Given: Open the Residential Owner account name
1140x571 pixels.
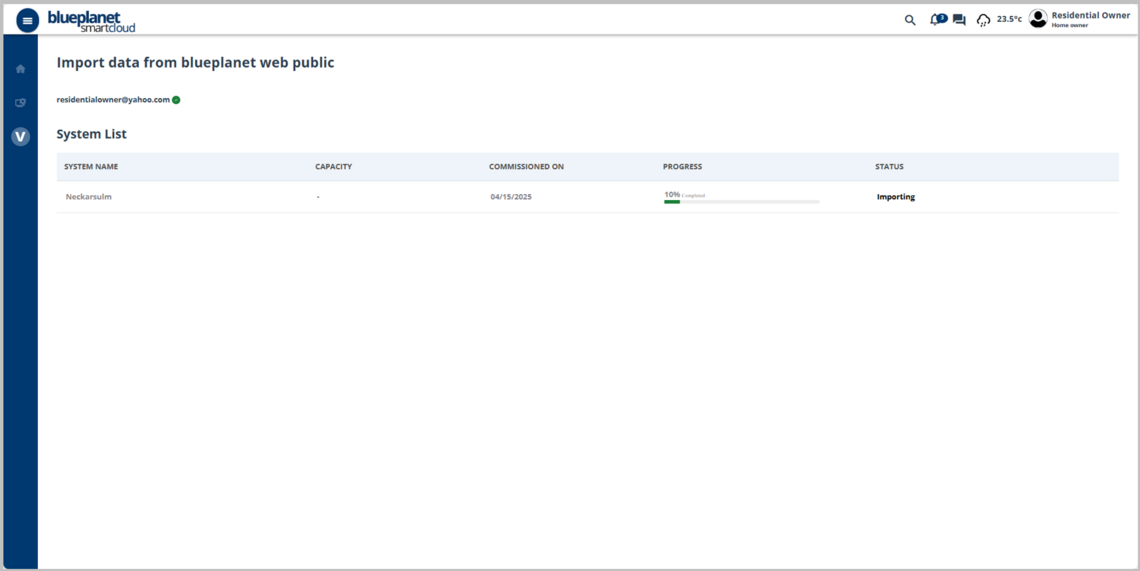Looking at the screenshot, I should click(x=1090, y=15).
